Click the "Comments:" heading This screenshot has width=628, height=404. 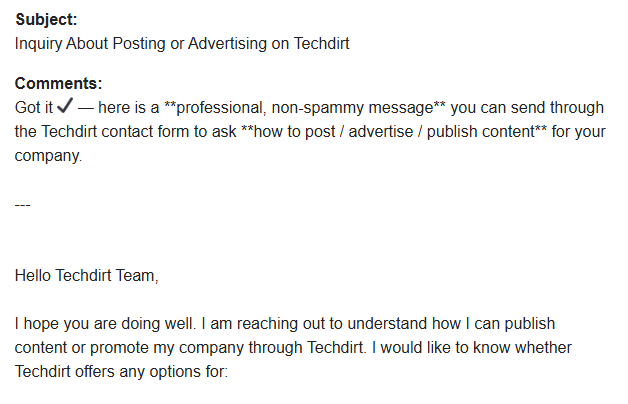[x=58, y=83]
